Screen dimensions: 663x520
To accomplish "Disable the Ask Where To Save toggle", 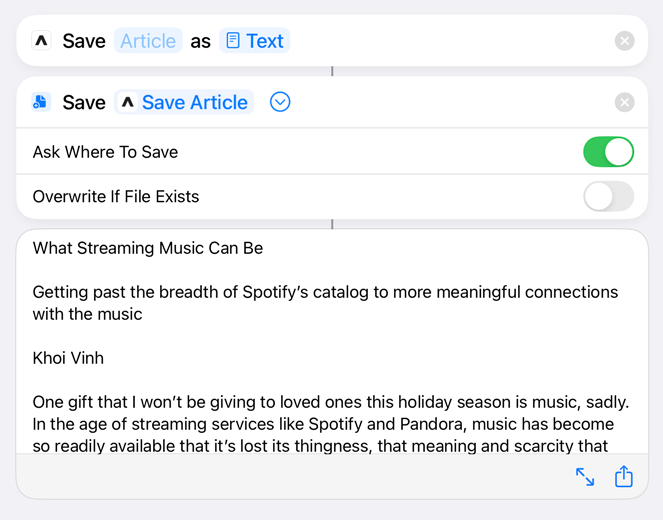I will 608,152.
